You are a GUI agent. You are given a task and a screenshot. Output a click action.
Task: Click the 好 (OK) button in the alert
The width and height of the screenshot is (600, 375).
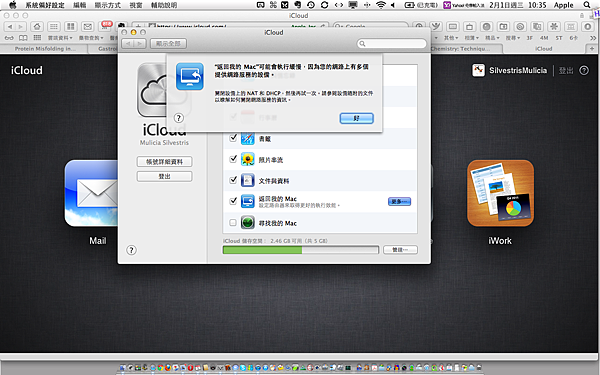pyautogui.click(x=356, y=118)
